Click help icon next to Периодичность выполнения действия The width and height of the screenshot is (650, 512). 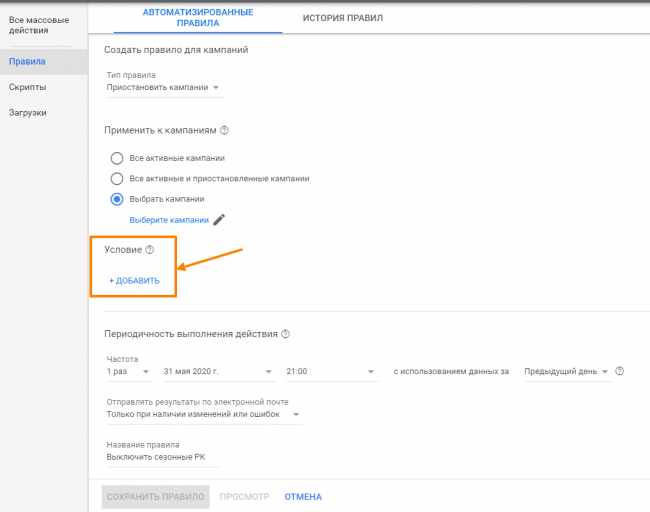286,334
